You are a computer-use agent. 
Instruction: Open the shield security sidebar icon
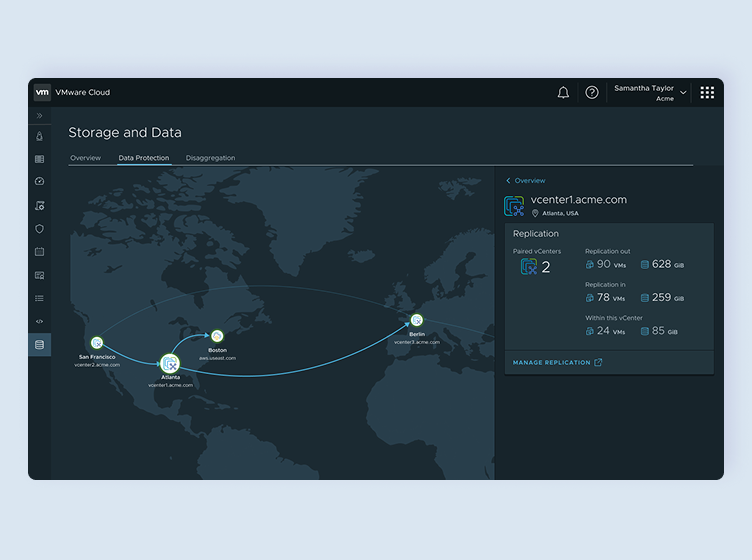click(39, 229)
